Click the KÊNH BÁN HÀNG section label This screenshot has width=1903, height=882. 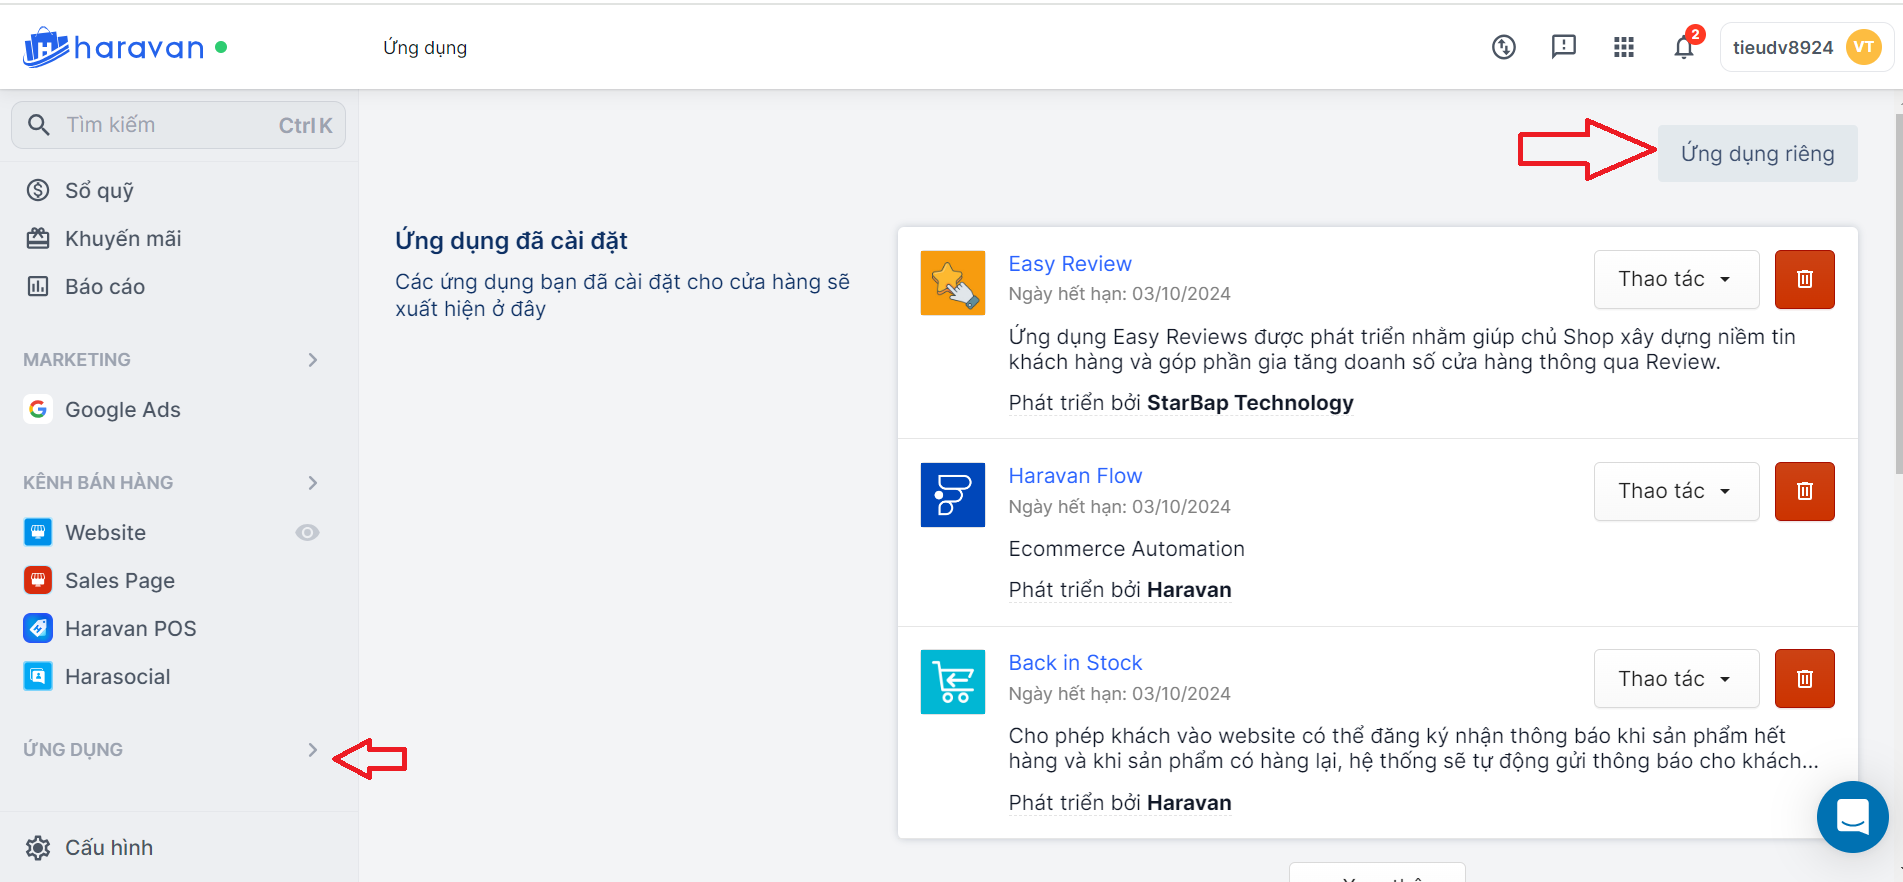click(x=98, y=482)
